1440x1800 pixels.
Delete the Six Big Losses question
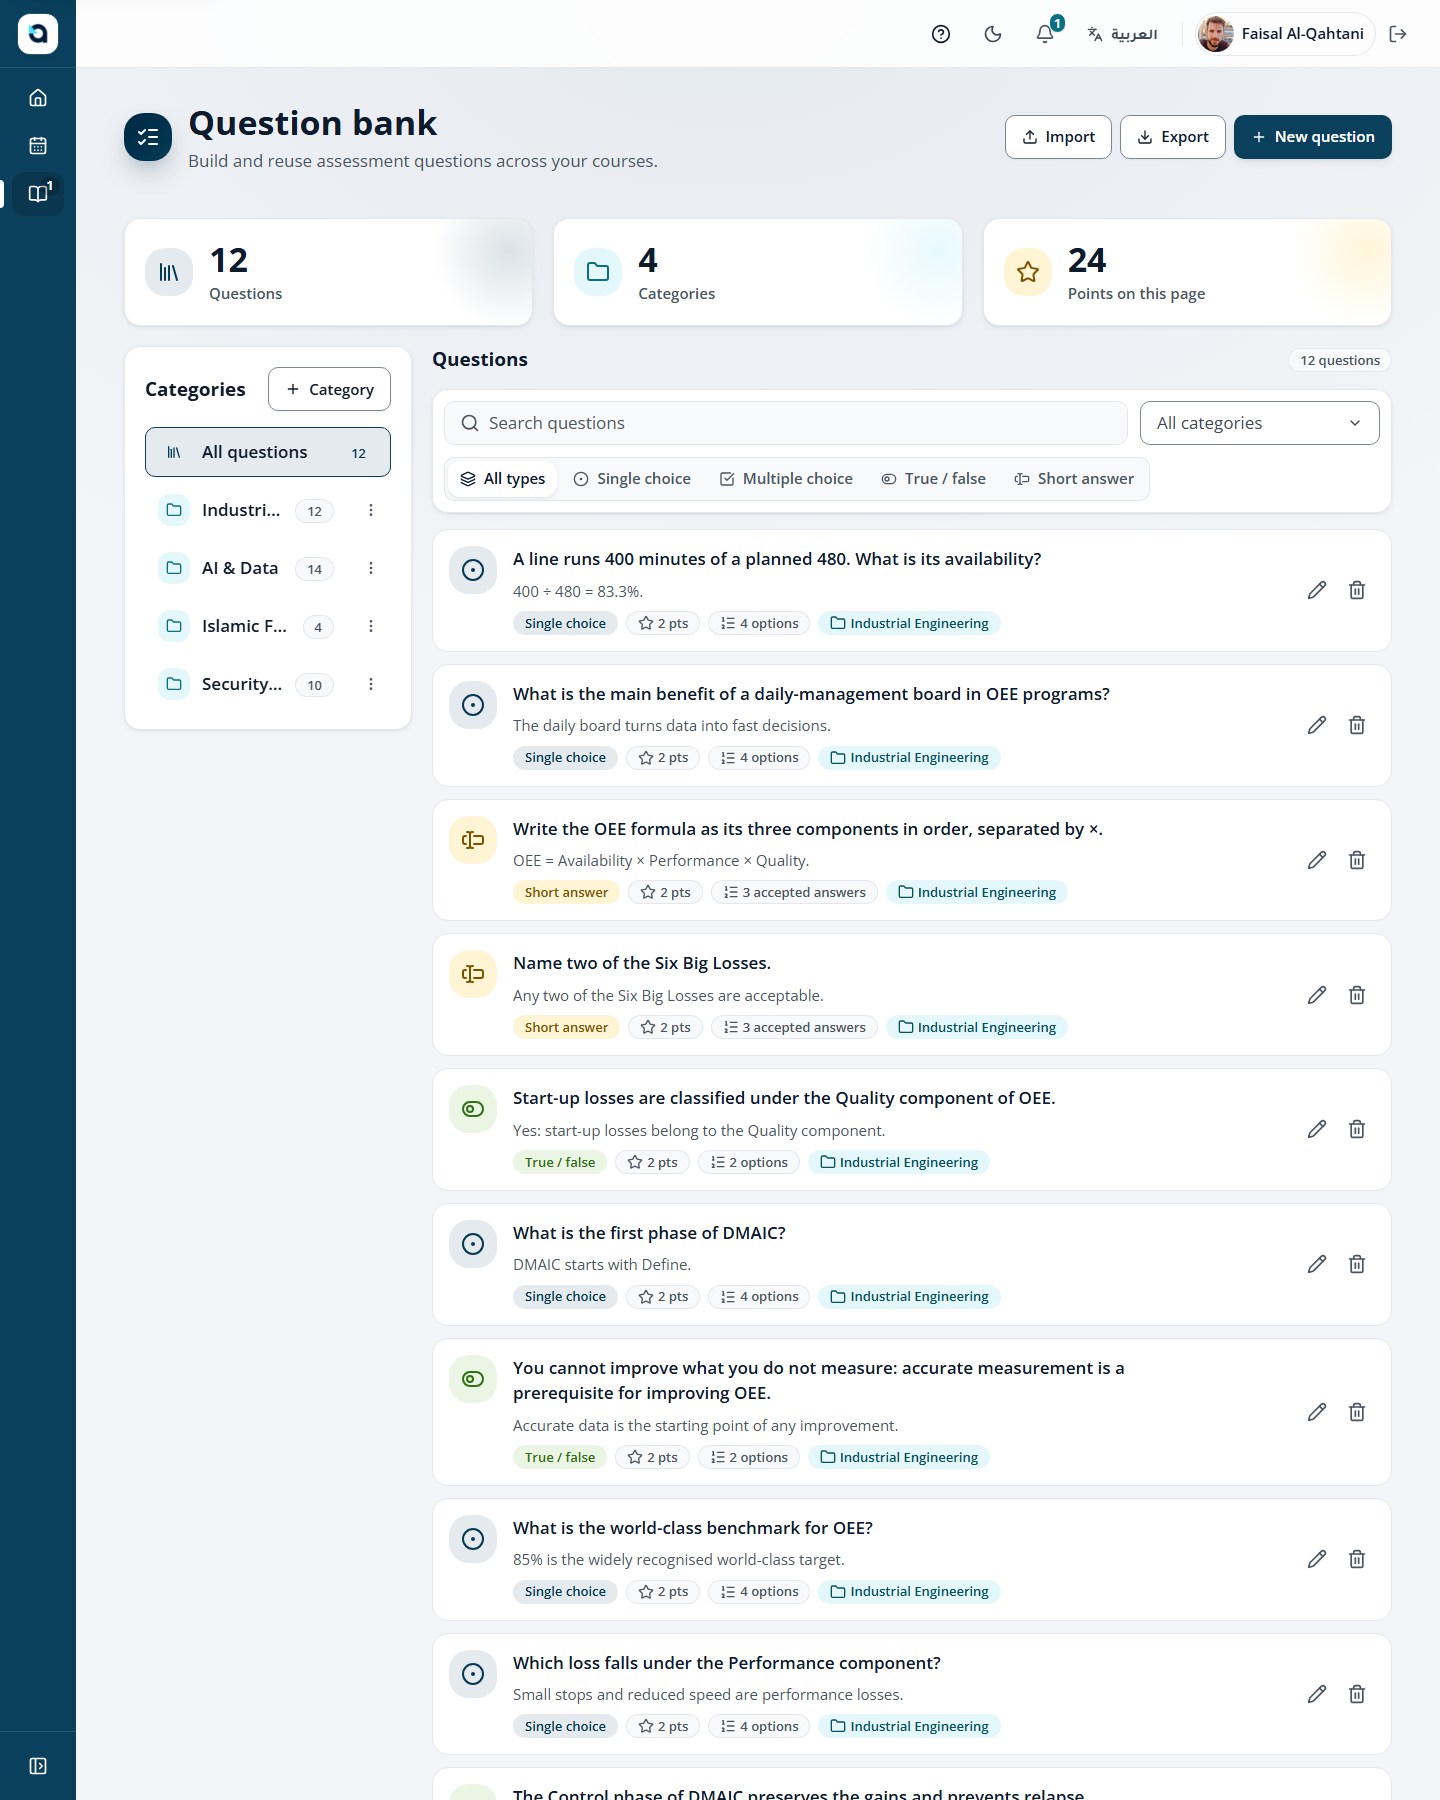(x=1357, y=995)
